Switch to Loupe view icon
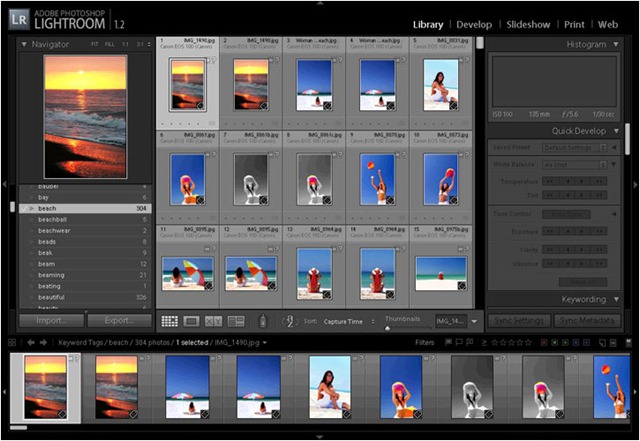The height and width of the screenshot is (441, 640). tap(191, 321)
